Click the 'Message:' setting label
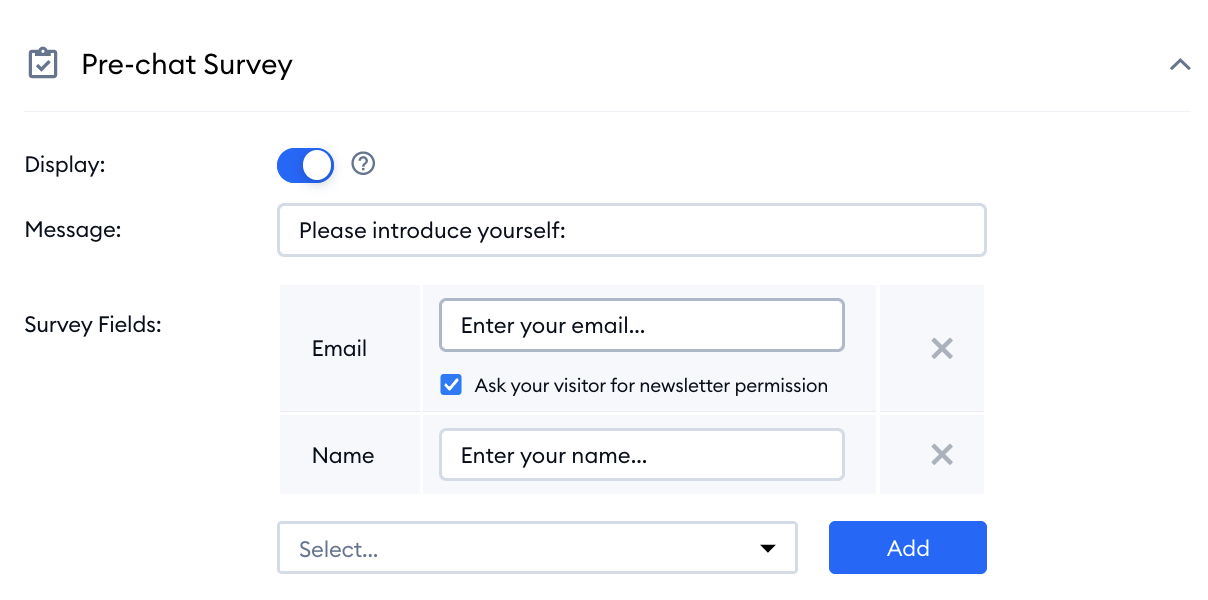The width and height of the screenshot is (1208, 600). (73, 229)
